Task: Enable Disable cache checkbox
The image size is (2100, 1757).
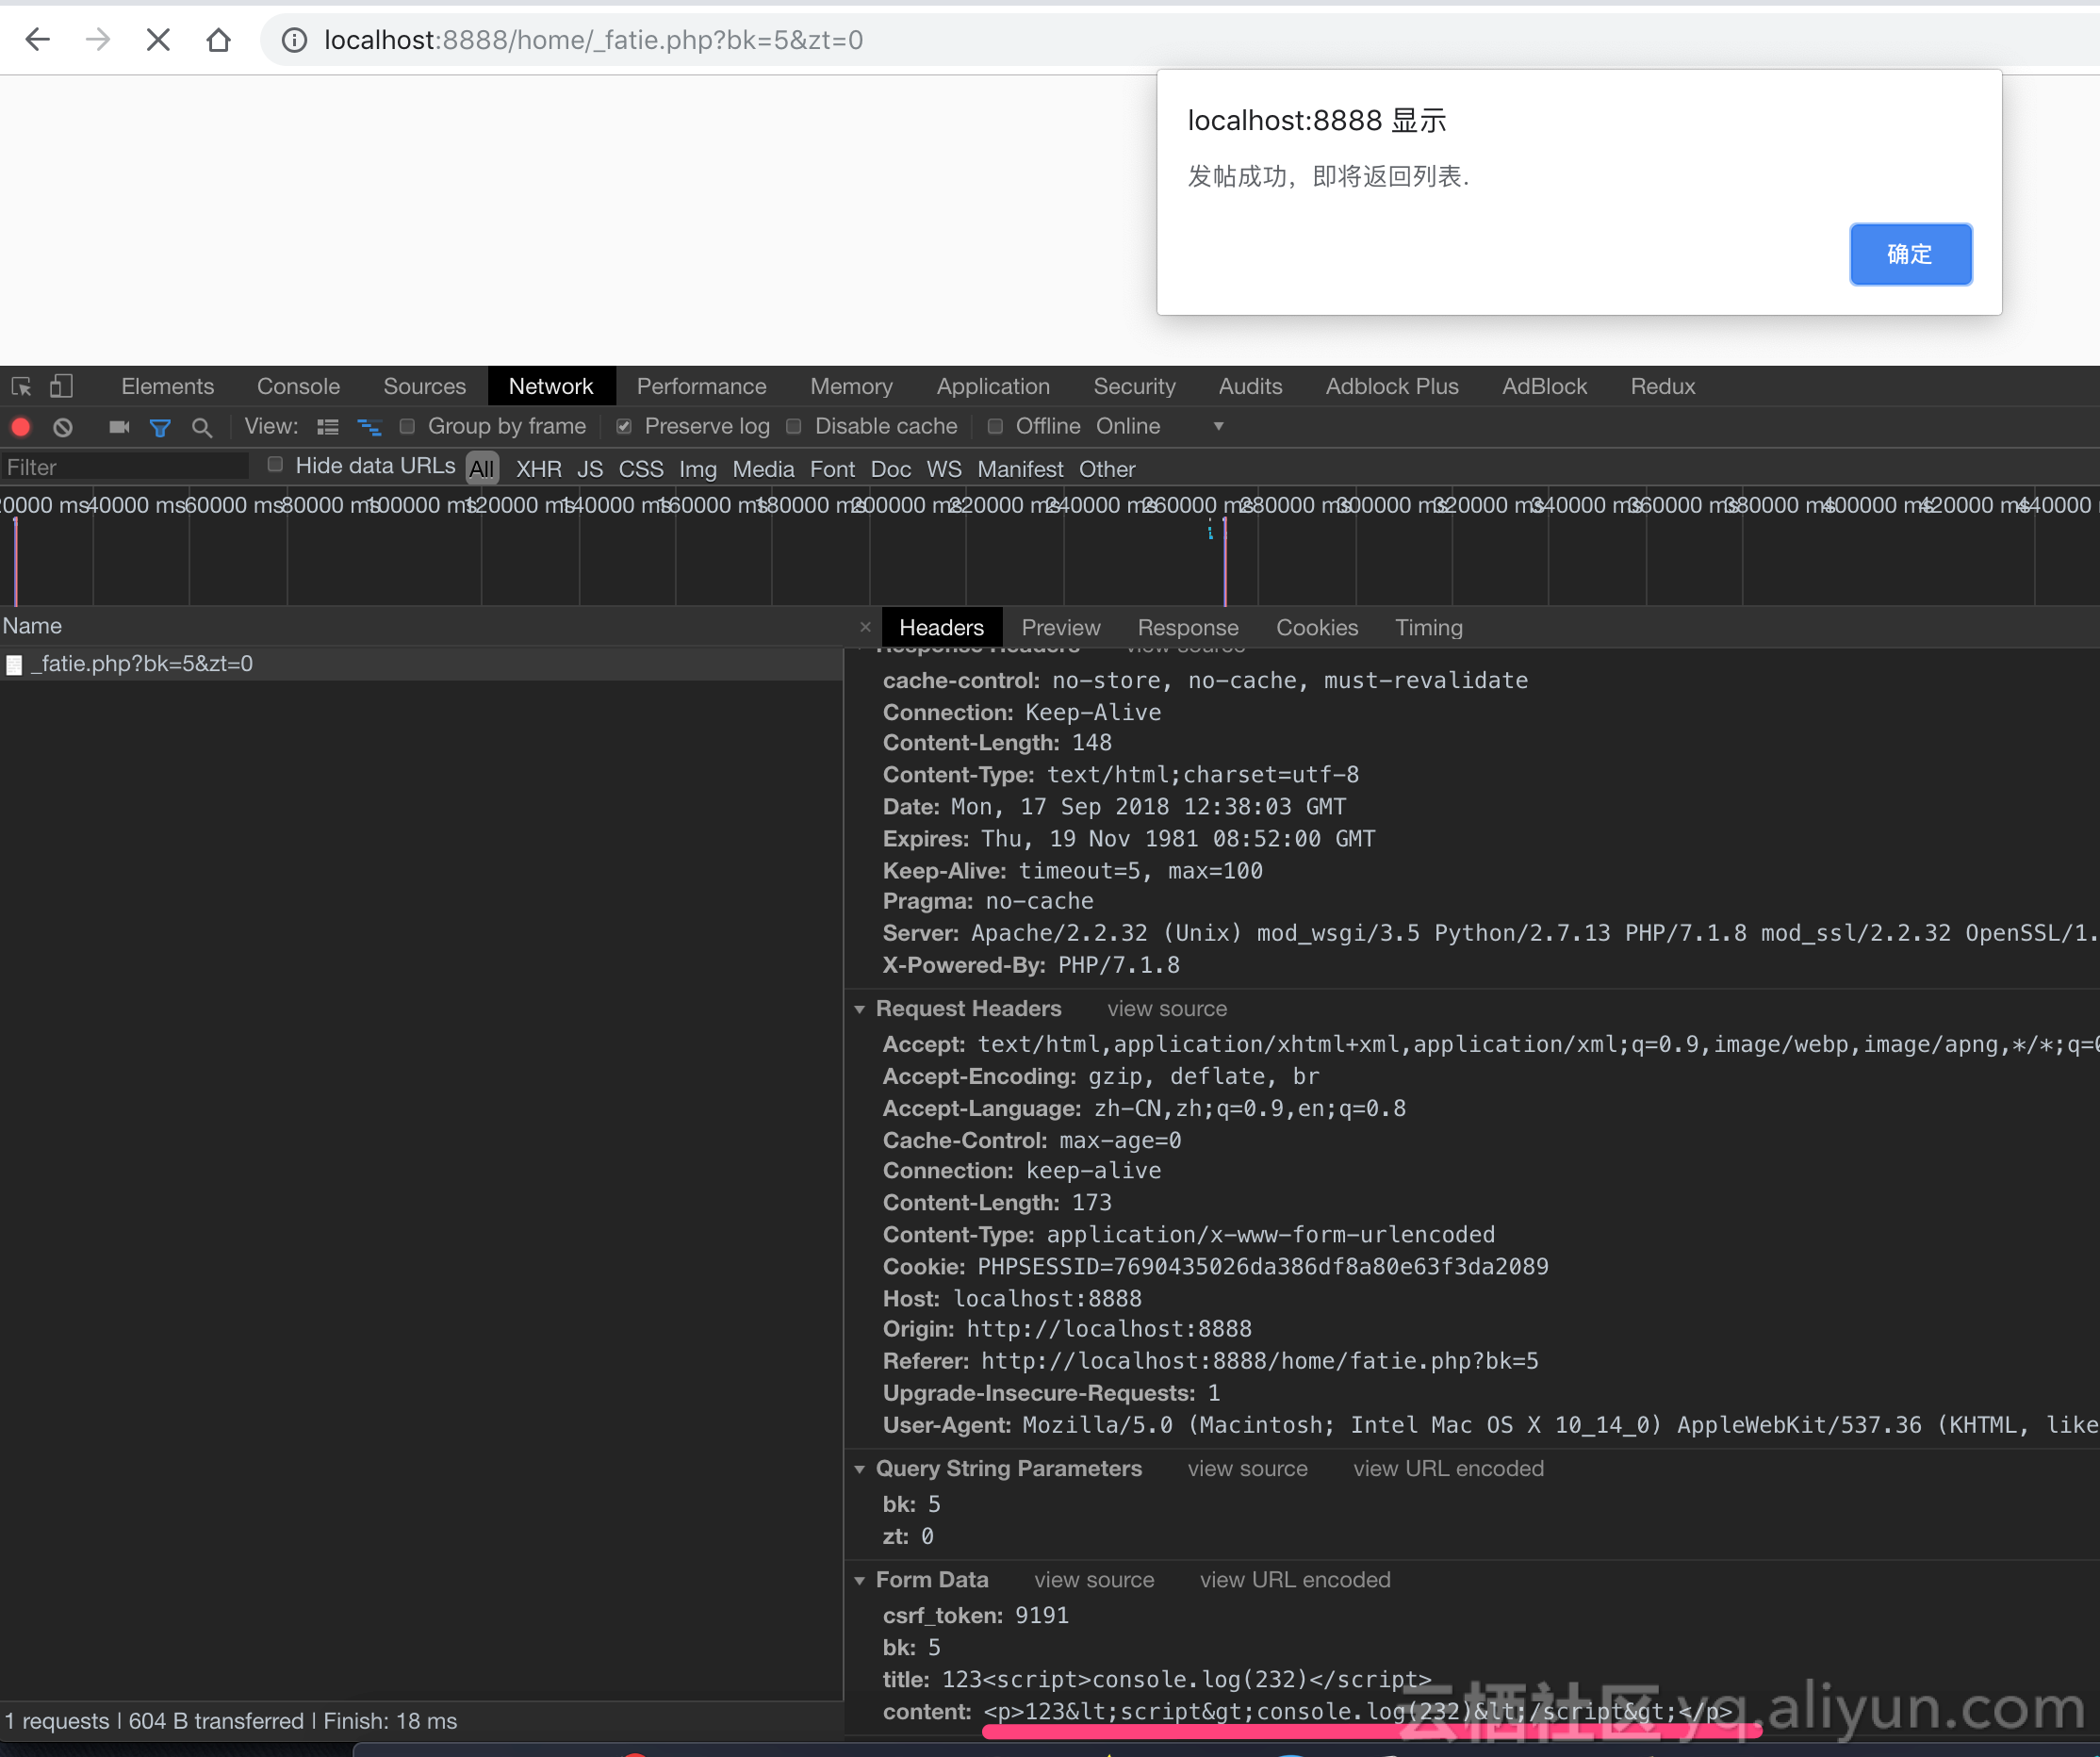Action: (794, 426)
